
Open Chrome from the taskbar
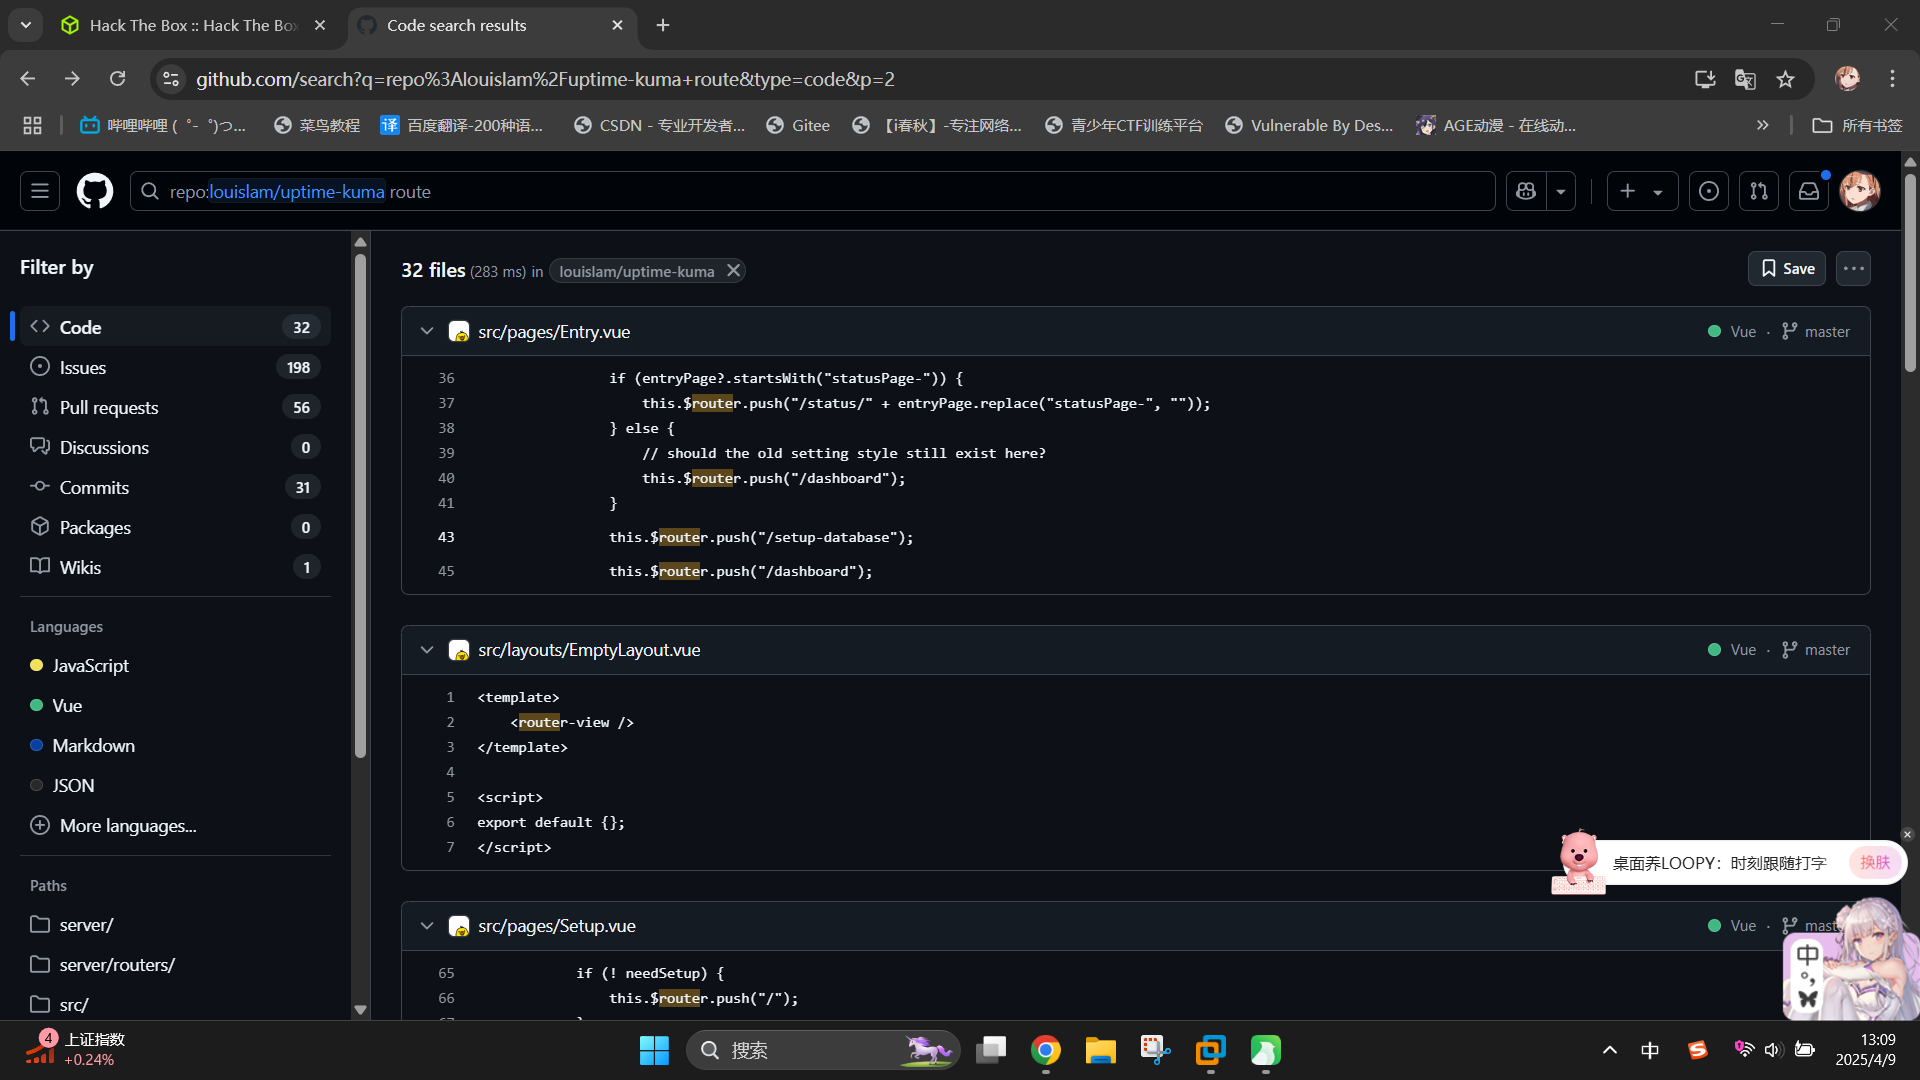click(x=1046, y=1050)
